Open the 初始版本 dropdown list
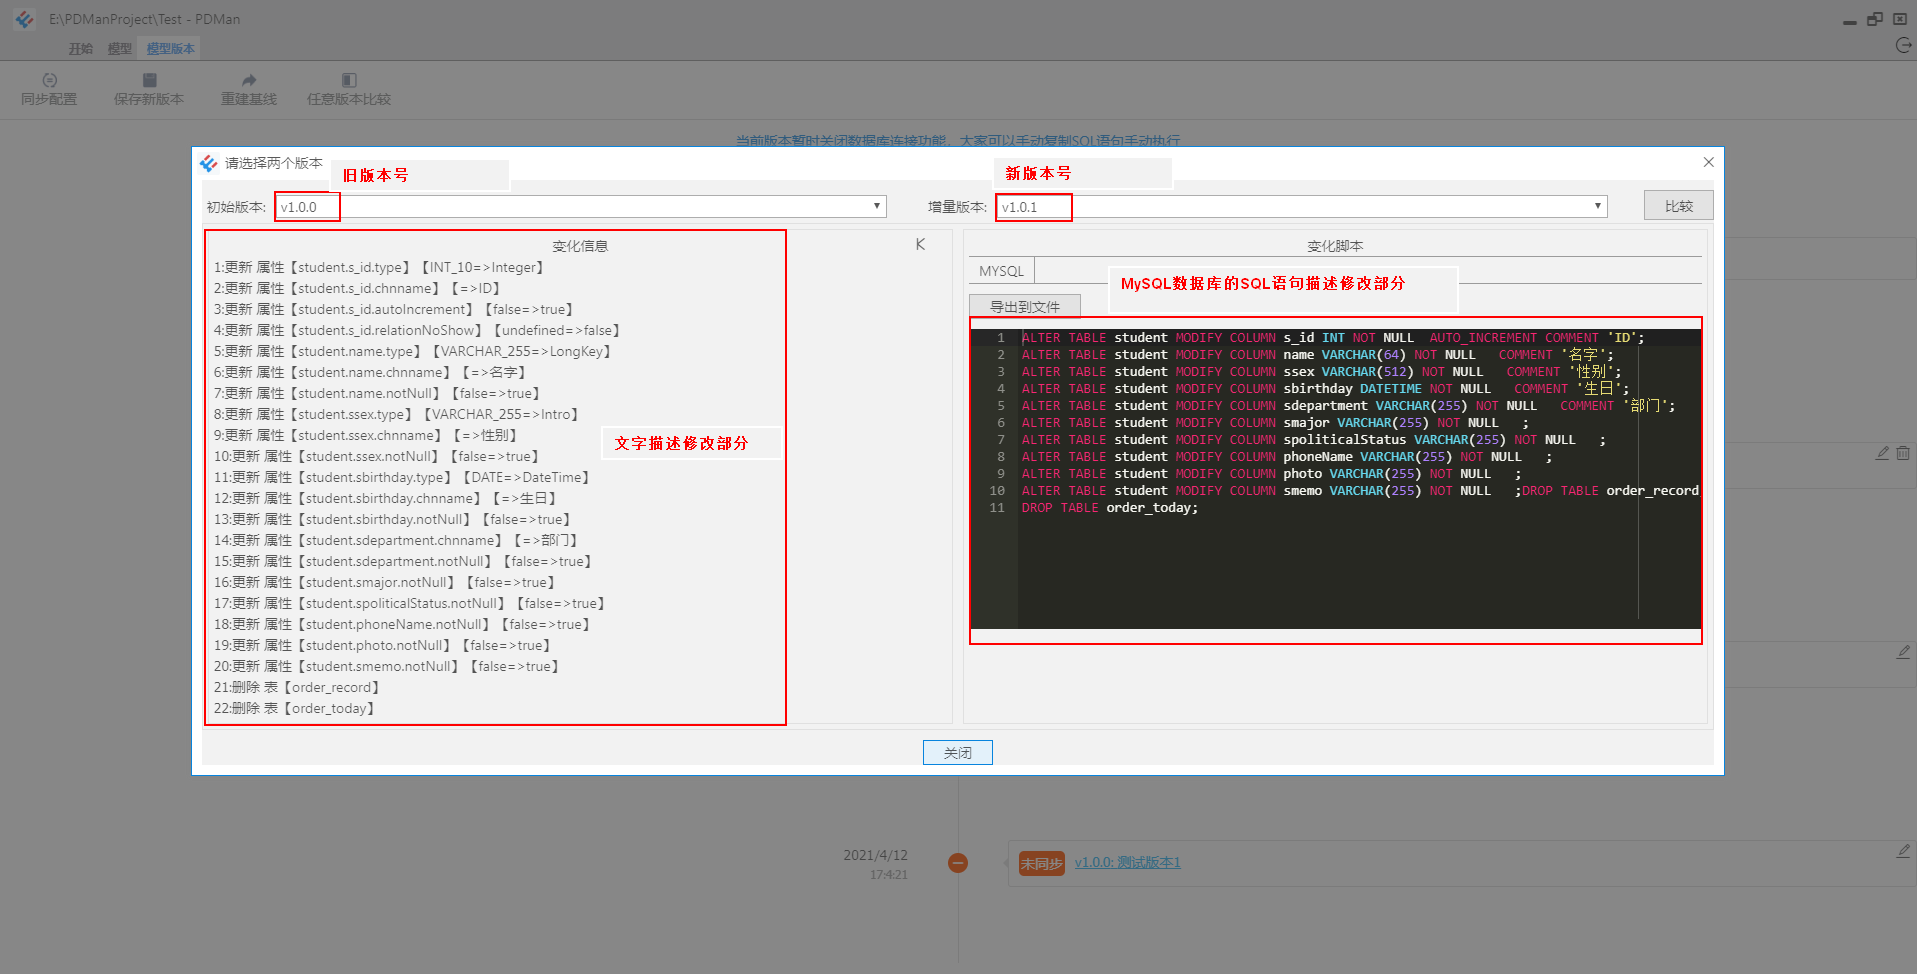Screen dimensions: 1917x974 877,206
